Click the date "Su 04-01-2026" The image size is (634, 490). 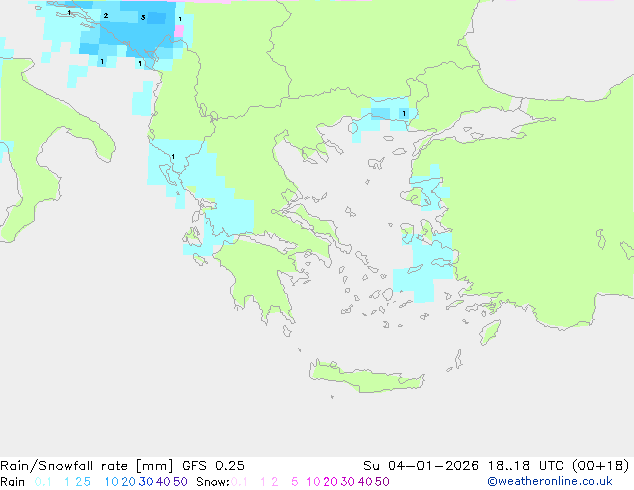pos(421,466)
